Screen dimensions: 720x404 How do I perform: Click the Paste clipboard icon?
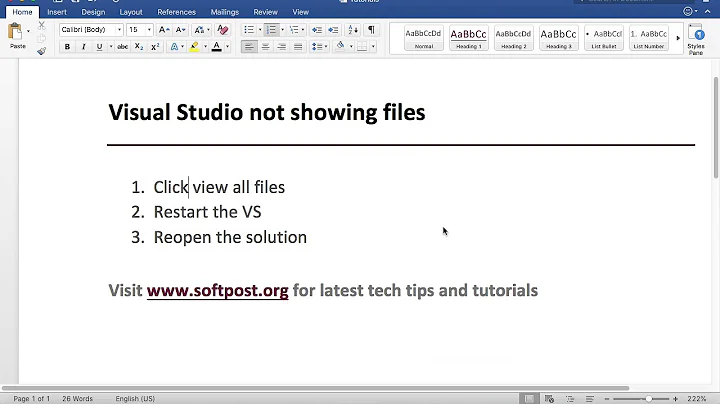coord(15,32)
